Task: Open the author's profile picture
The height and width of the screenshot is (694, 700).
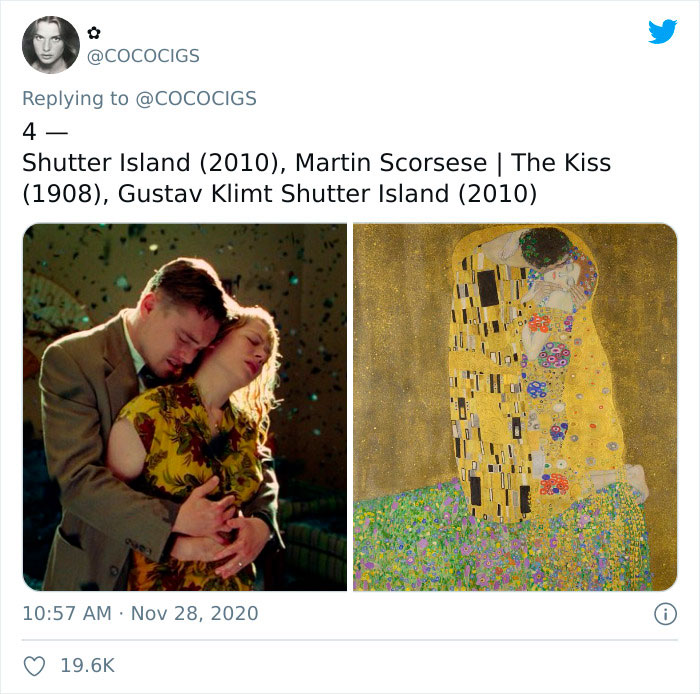Action: (x=50, y=44)
